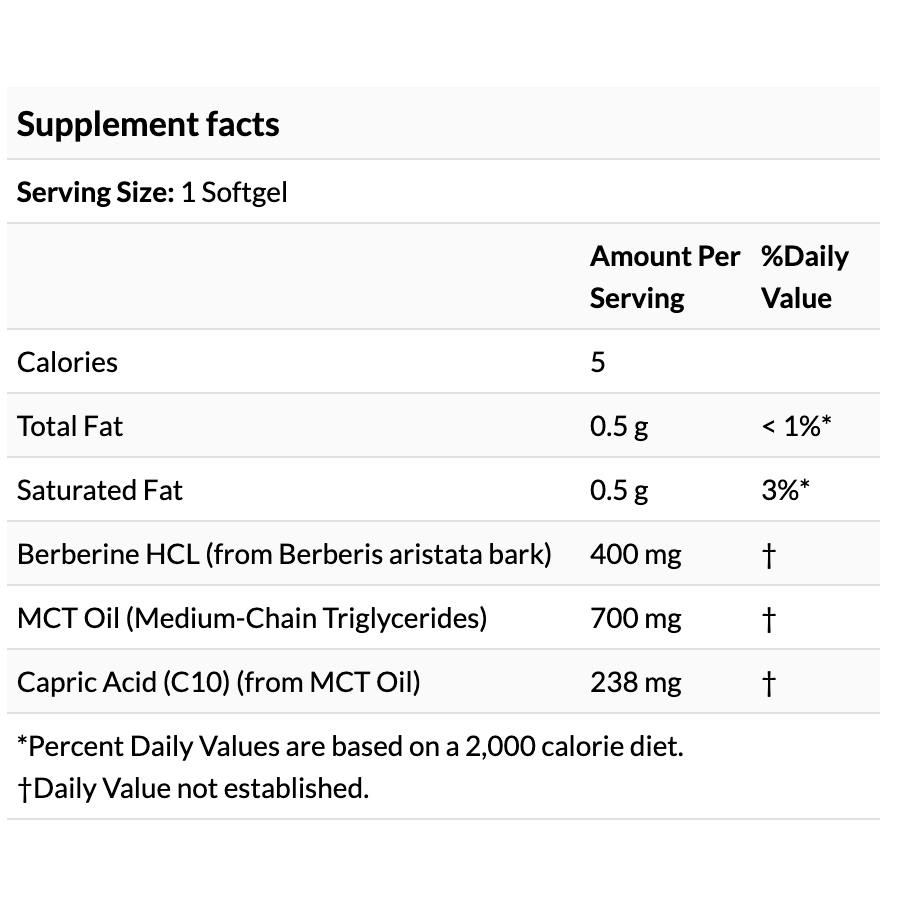The height and width of the screenshot is (922, 922).
Task: Select the Saturated Fat row label
Action: (x=100, y=490)
